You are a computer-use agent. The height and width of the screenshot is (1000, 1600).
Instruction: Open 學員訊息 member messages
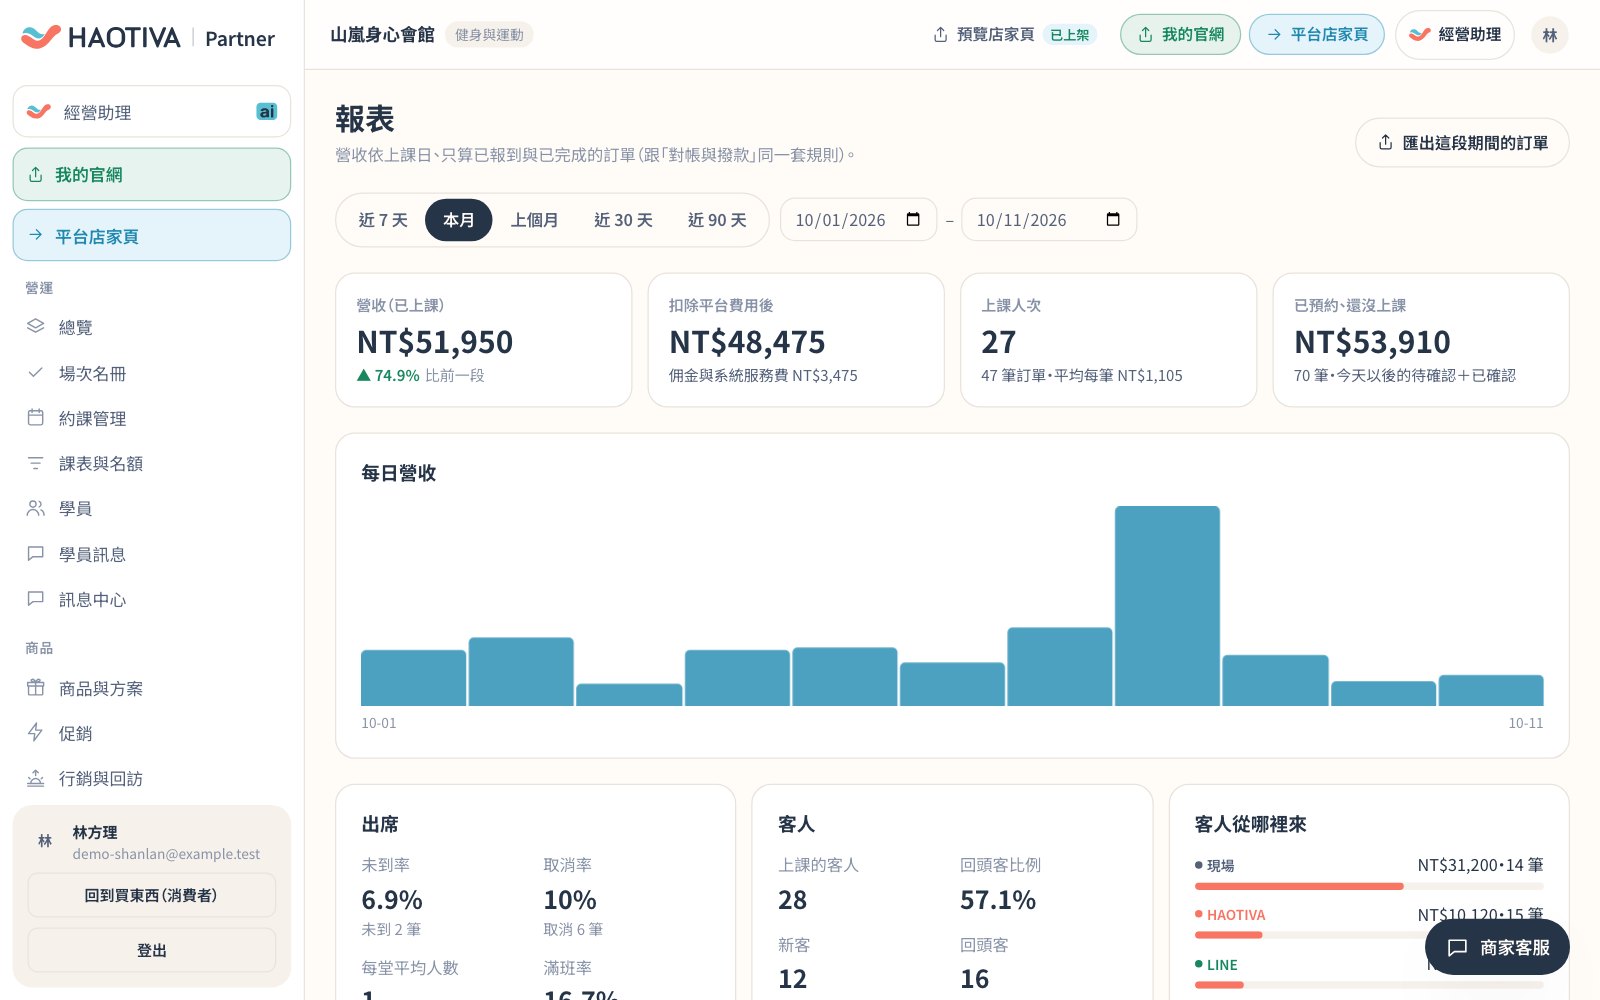[152, 554]
